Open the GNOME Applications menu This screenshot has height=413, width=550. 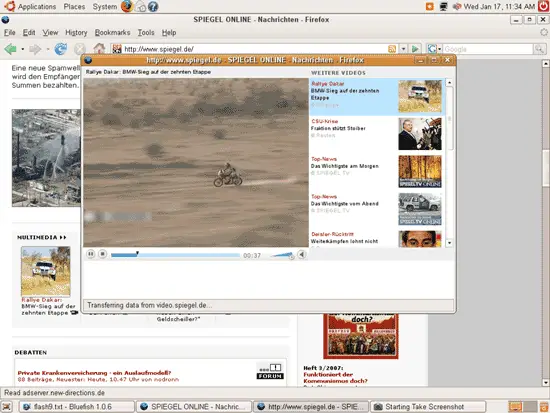37,7
